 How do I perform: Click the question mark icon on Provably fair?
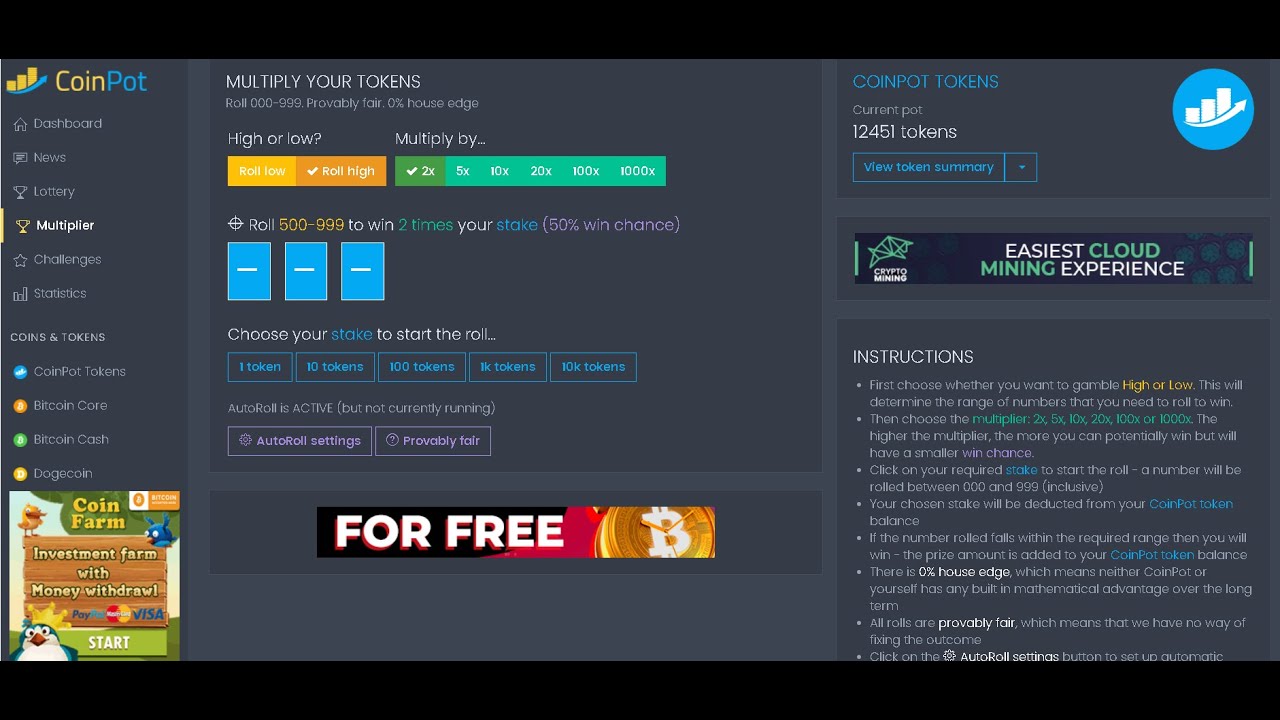click(x=392, y=440)
